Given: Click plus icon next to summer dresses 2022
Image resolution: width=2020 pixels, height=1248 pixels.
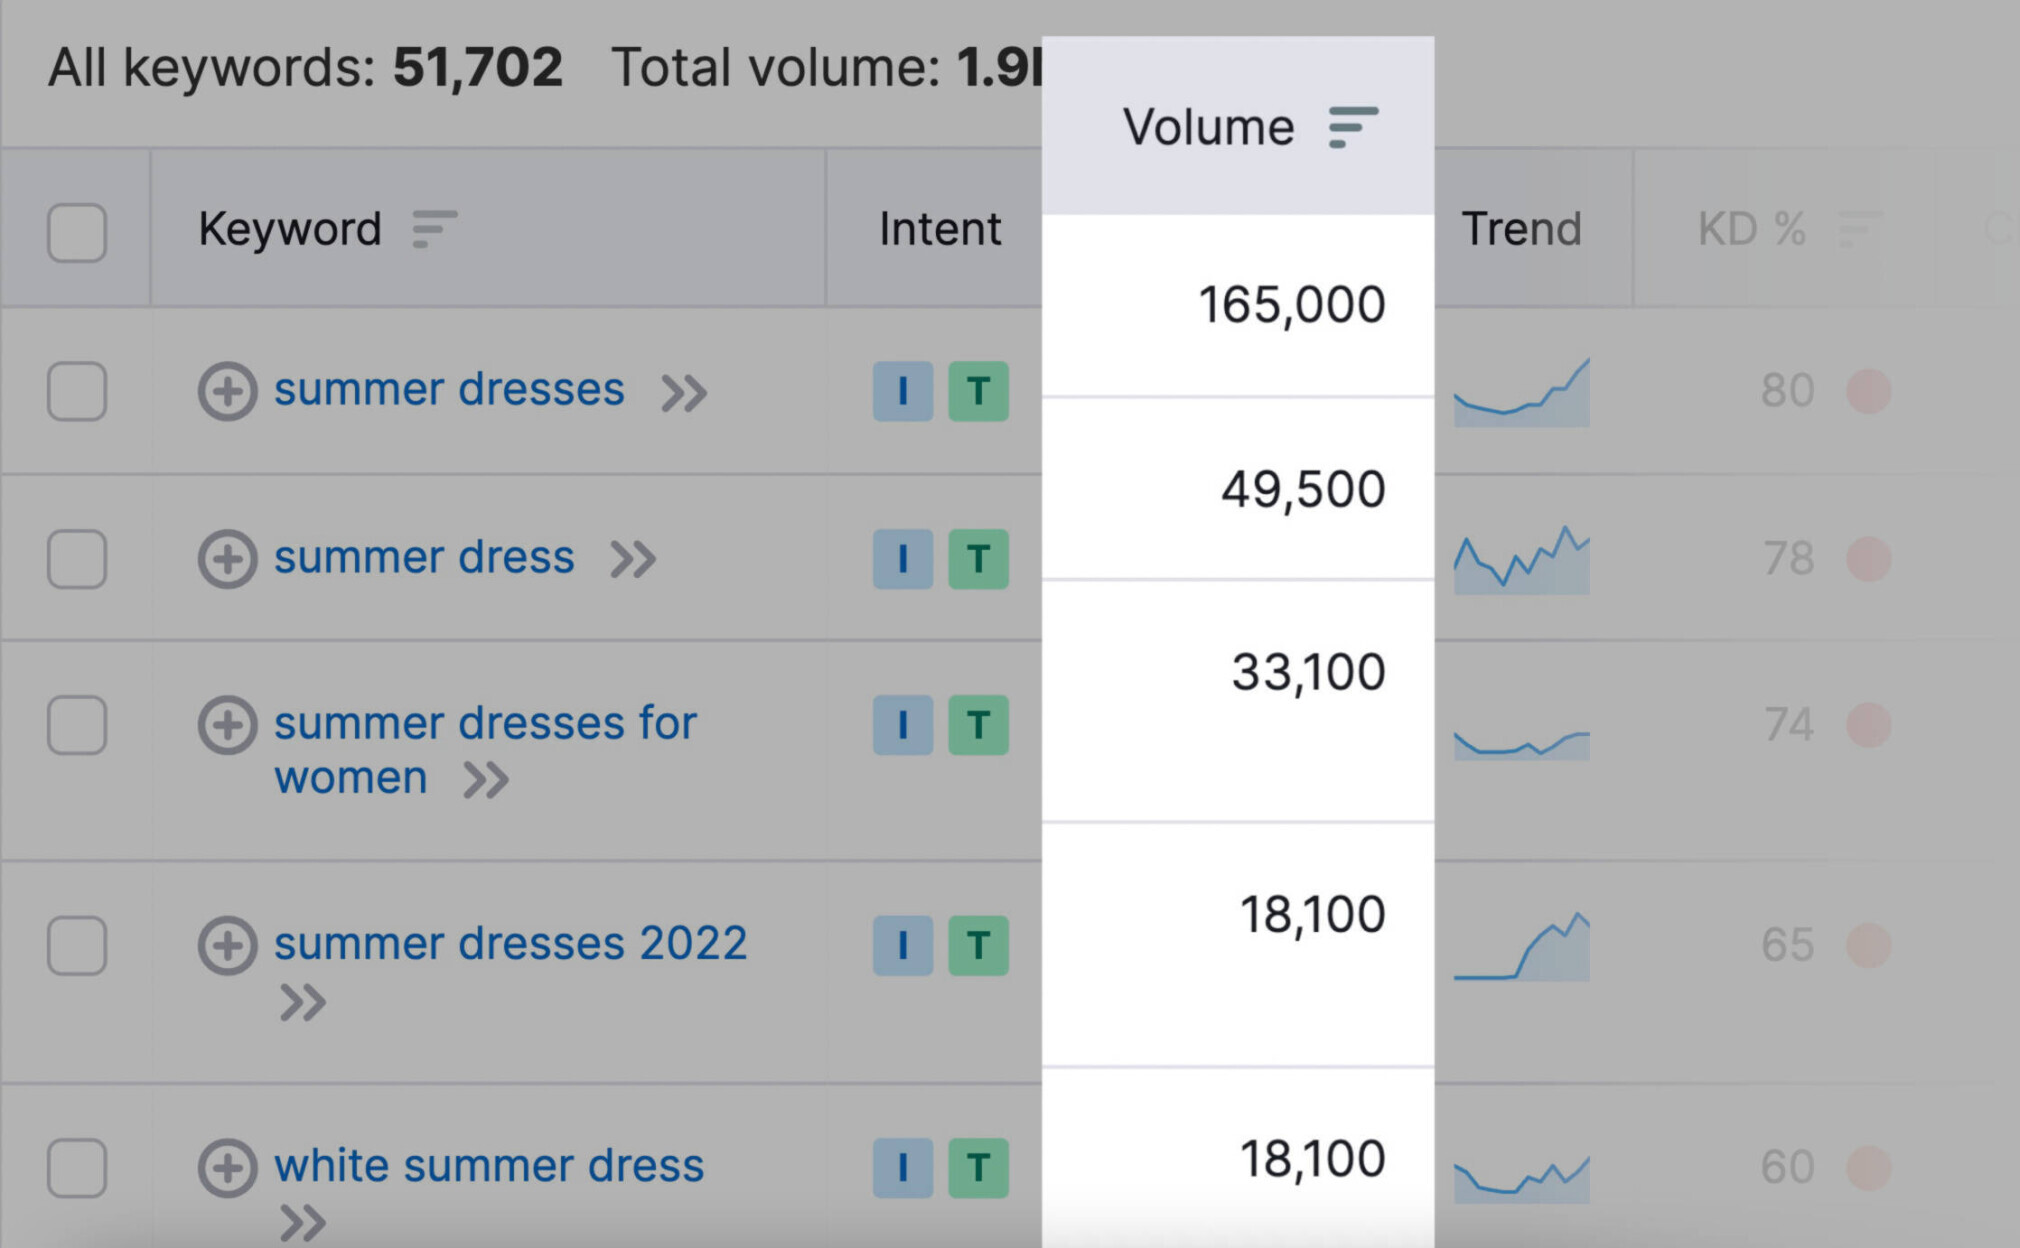Looking at the screenshot, I should tap(227, 945).
